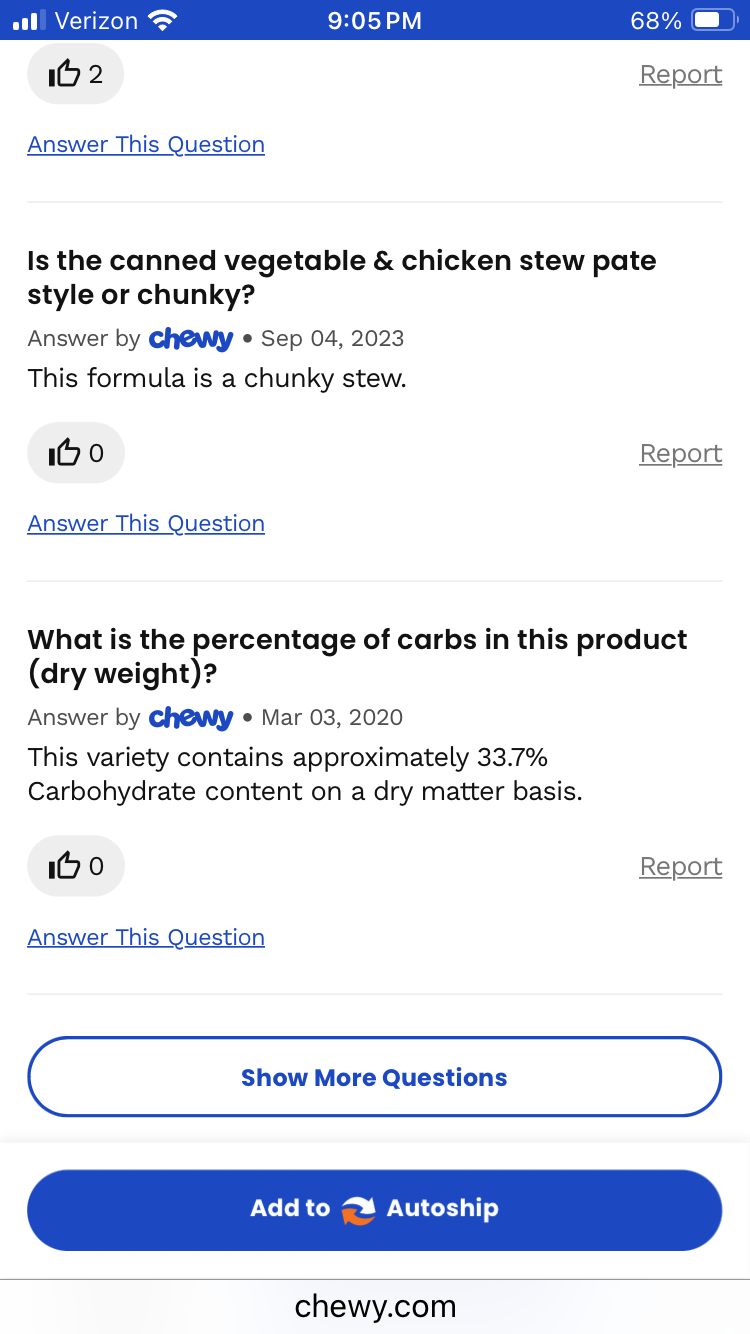This screenshot has width=750, height=1334.
Task: Thumbs-up the chunky stew answer
Action: pos(75,453)
